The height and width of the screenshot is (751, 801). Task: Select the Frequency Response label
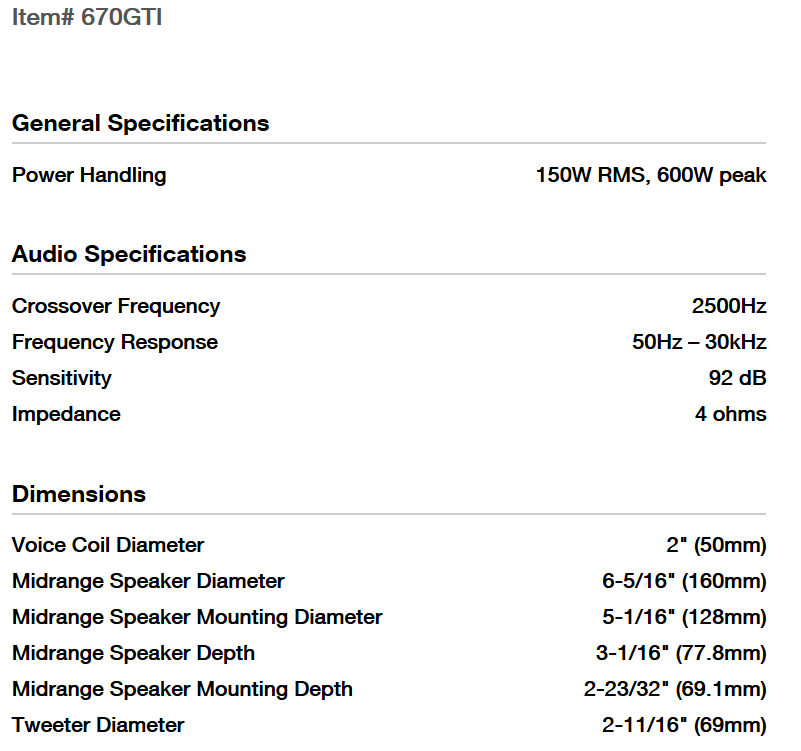[115, 342]
